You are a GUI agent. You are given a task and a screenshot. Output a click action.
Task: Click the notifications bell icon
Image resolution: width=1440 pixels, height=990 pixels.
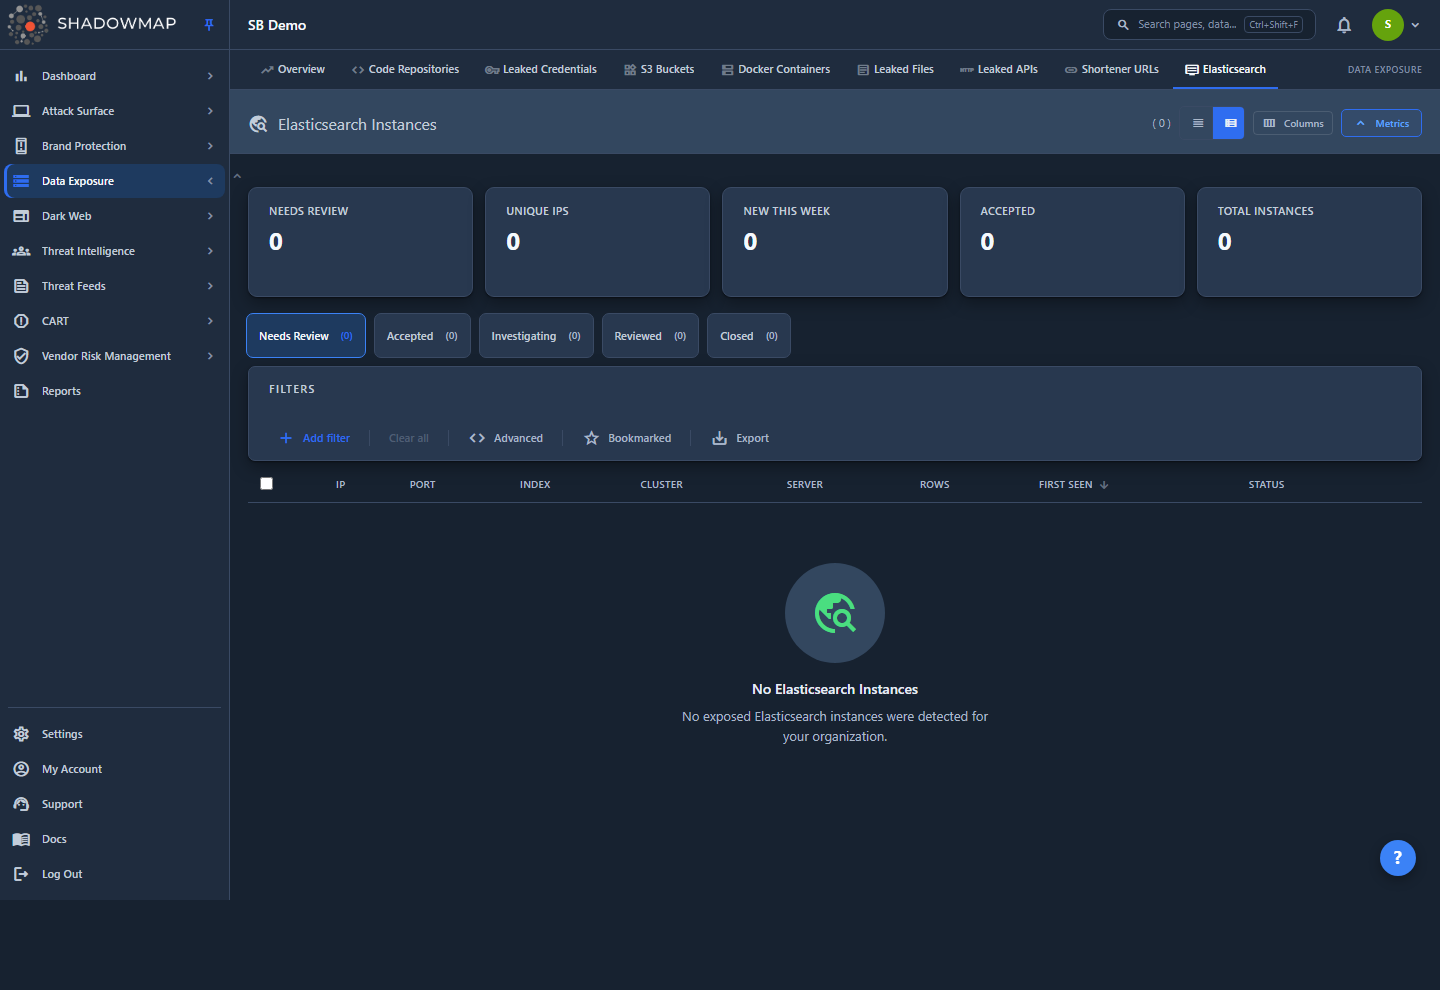coord(1344,25)
